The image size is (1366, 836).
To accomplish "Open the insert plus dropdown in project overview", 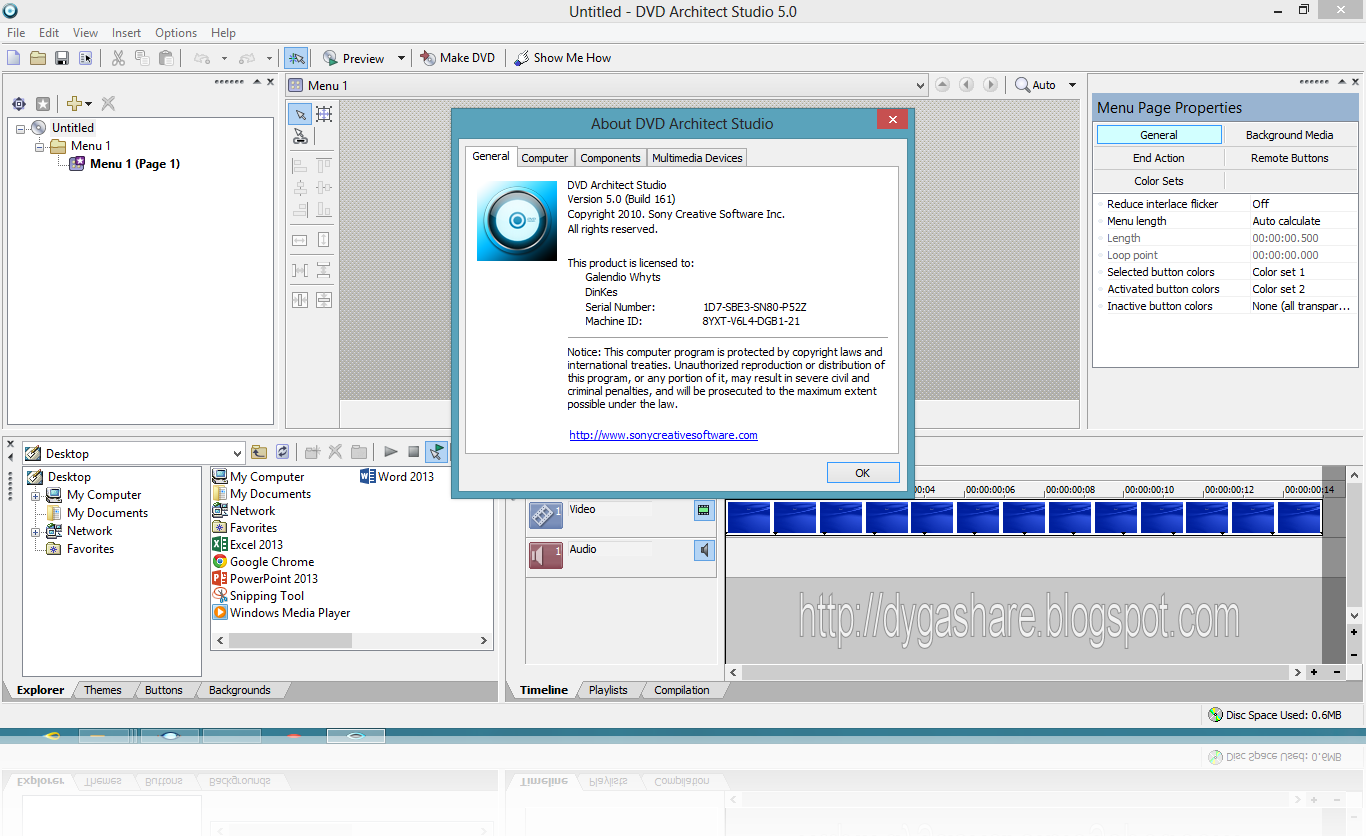I will (88, 104).
